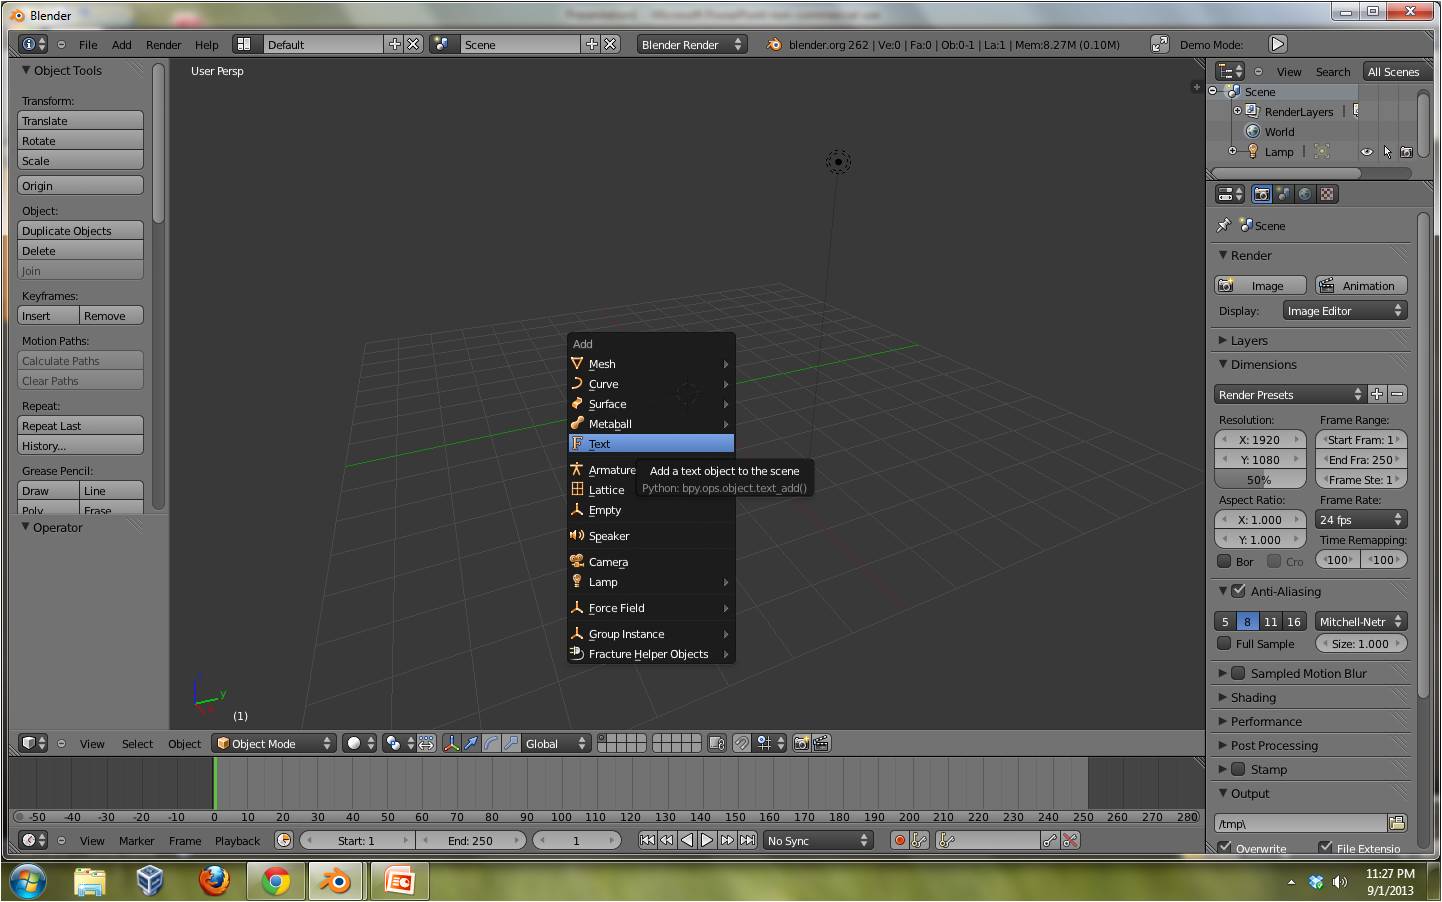Click the Insert keyframe button
Viewport: 1442px width, 902px height.
coord(48,315)
